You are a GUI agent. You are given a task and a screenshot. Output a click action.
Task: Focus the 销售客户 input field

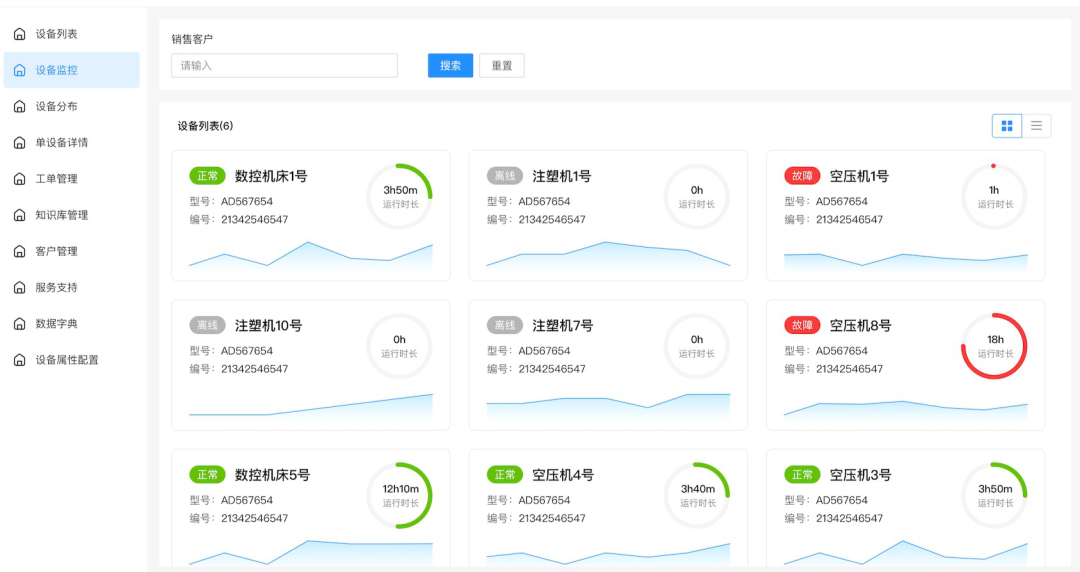pyautogui.click(x=284, y=66)
